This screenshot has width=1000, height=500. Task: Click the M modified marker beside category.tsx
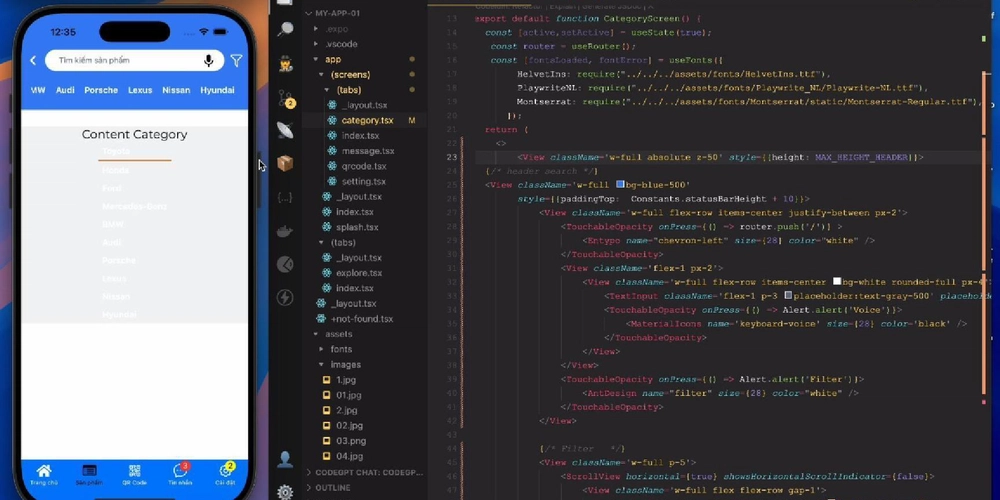point(412,121)
